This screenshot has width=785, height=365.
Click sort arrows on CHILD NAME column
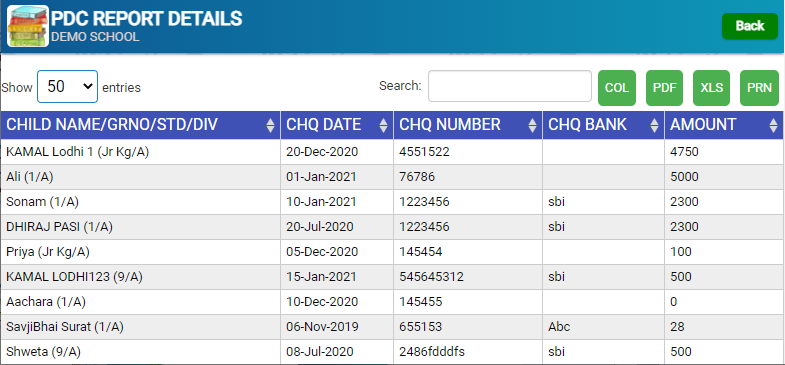(270, 125)
